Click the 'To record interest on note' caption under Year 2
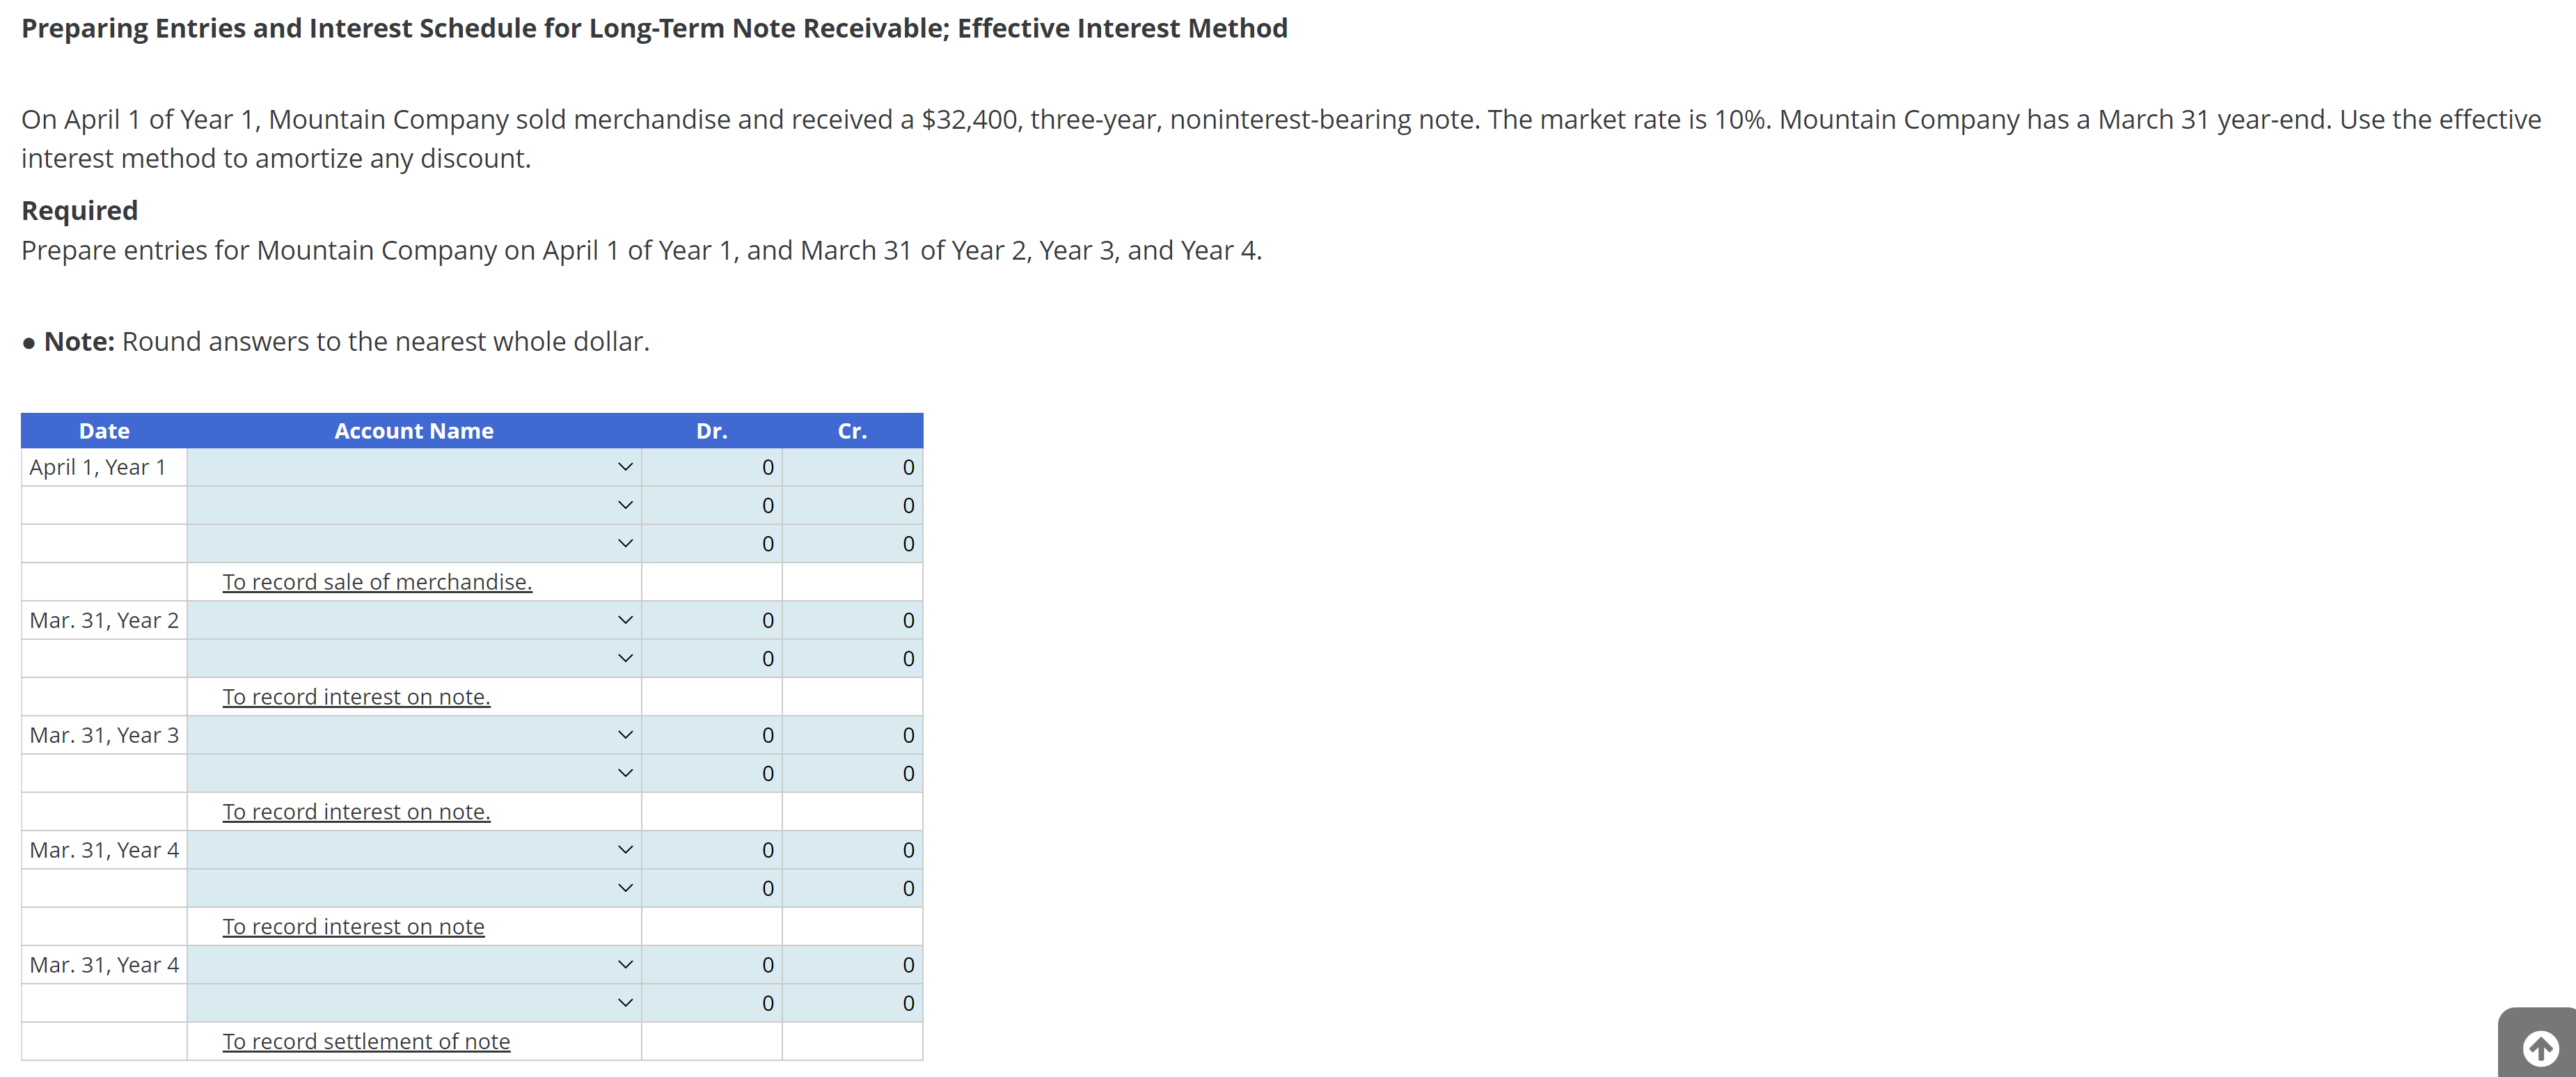 tap(356, 696)
